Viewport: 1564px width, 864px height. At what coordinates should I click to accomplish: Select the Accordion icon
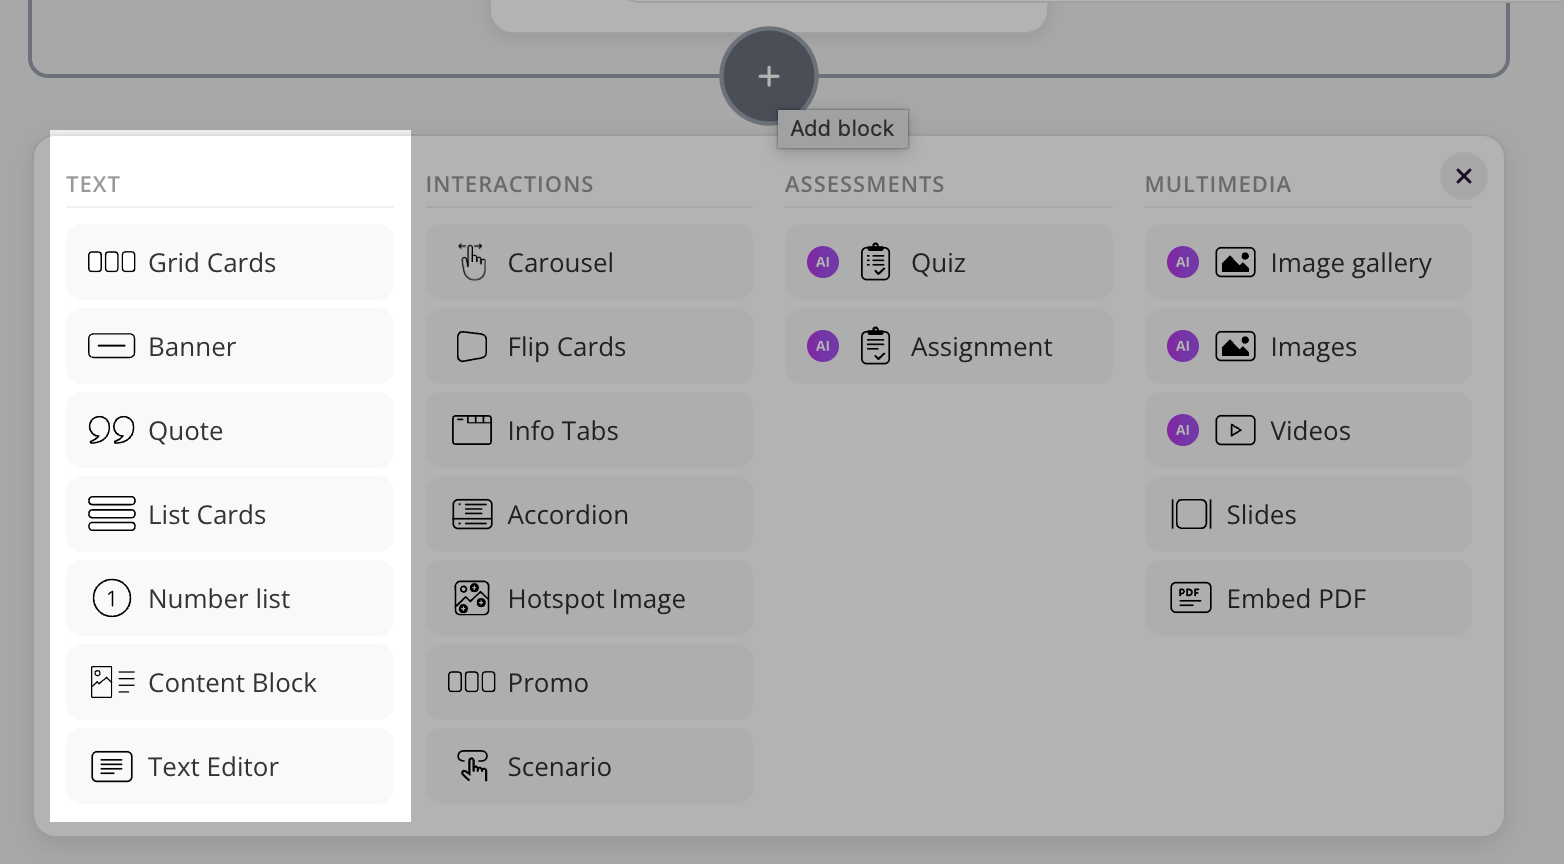click(x=472, y=514)
